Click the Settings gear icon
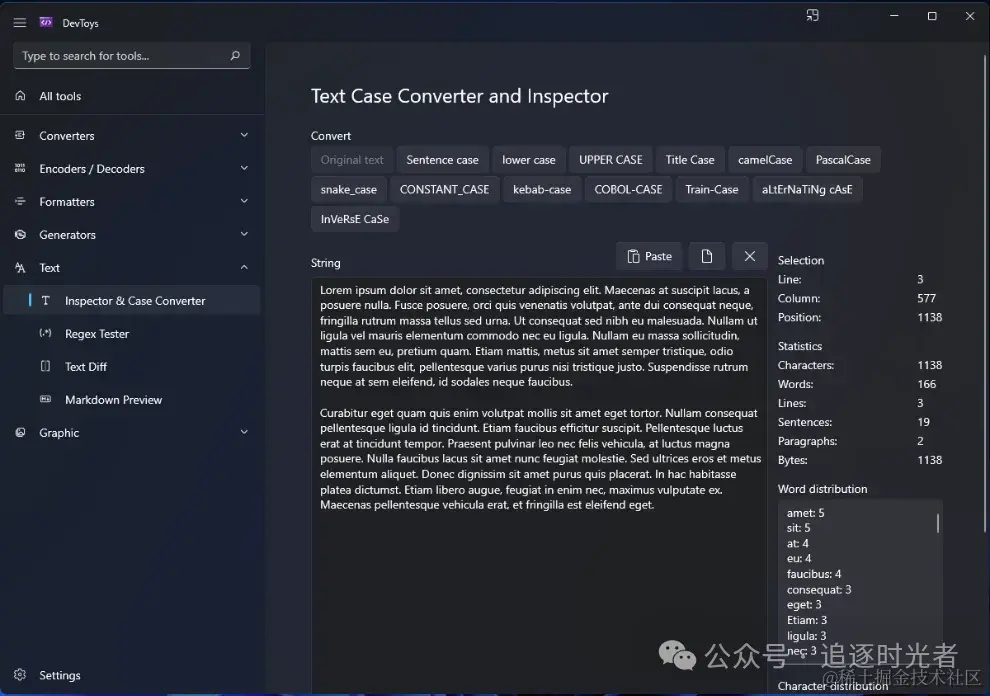990x696 pixels. tap(20, 675)
